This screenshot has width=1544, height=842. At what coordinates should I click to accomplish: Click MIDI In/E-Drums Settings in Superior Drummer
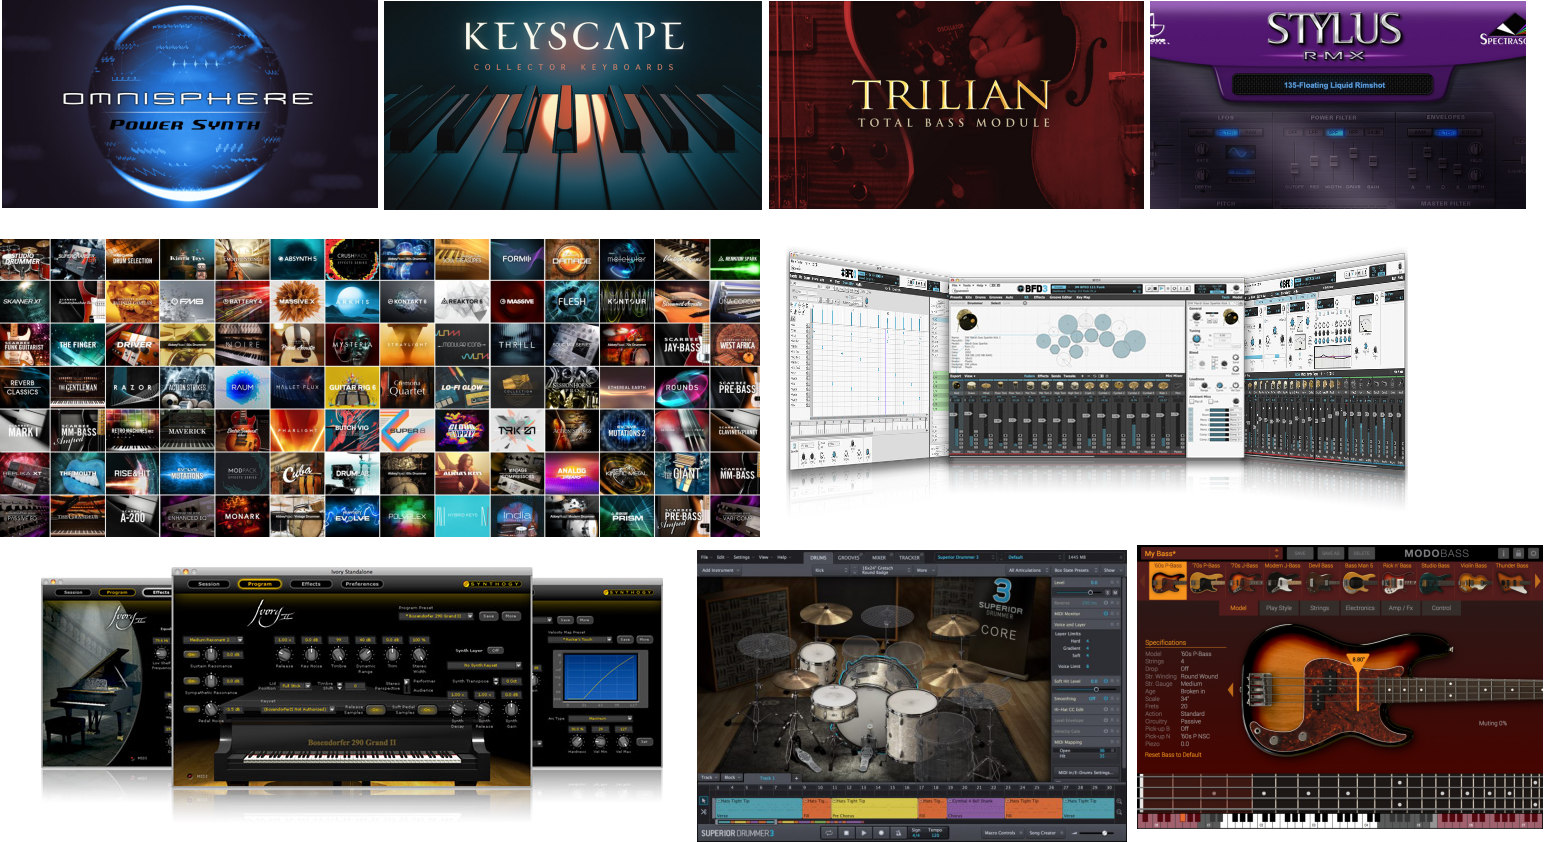tap(1086, 772)
